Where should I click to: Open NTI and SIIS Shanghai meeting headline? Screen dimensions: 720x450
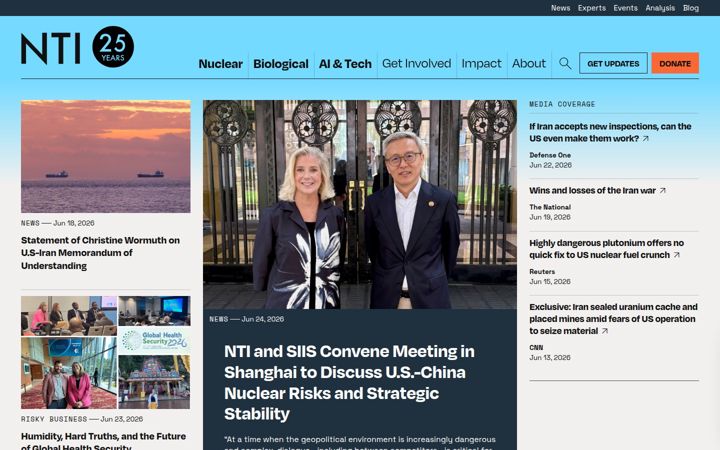pos(349,382)
